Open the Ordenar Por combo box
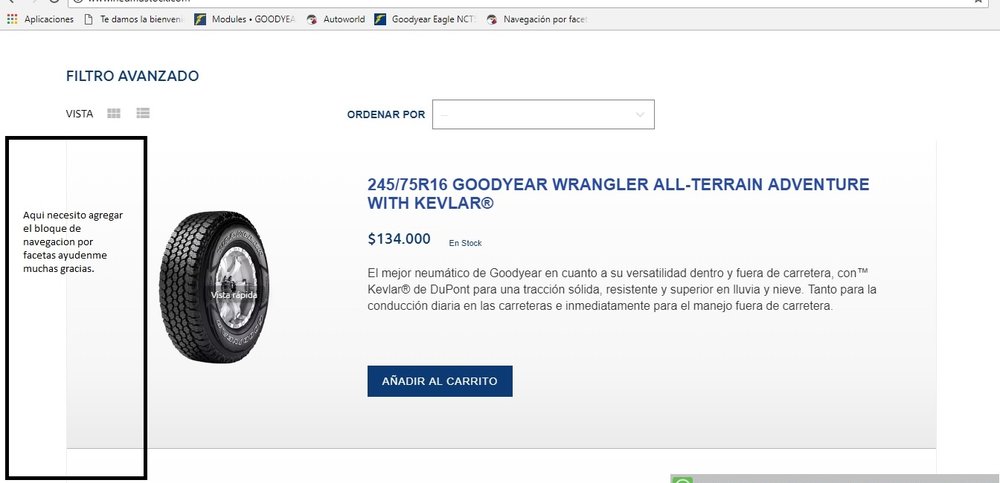The width and height of the screenshot is (1000, 483). point(543,114)
